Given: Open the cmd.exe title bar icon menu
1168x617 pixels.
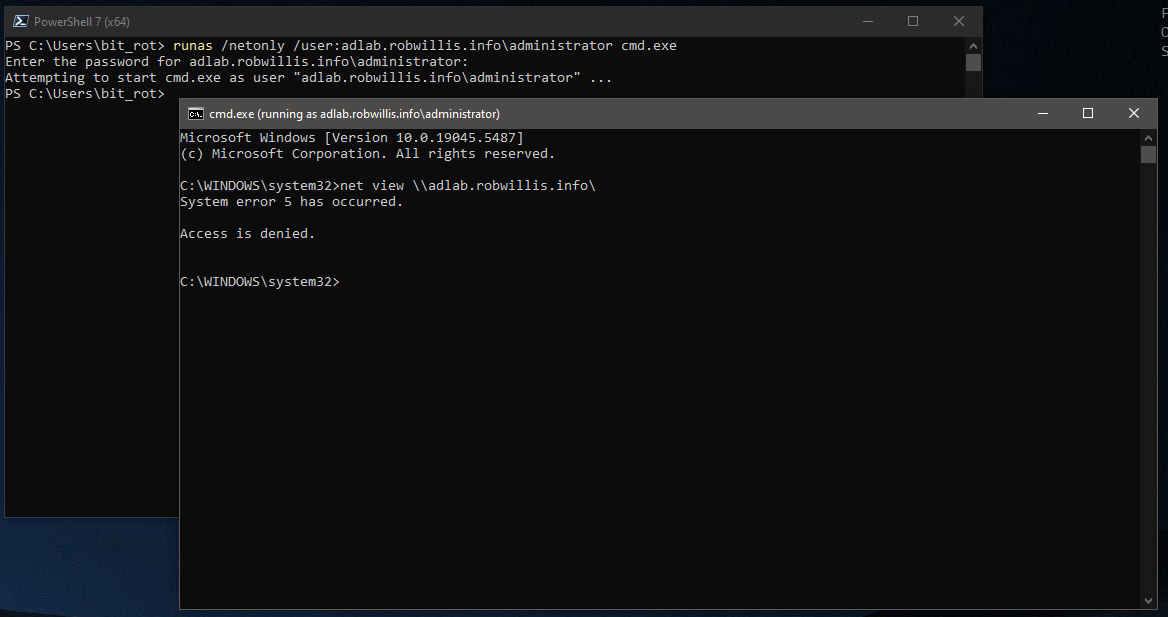Looking at the screenshot, I should coord(196,114).
